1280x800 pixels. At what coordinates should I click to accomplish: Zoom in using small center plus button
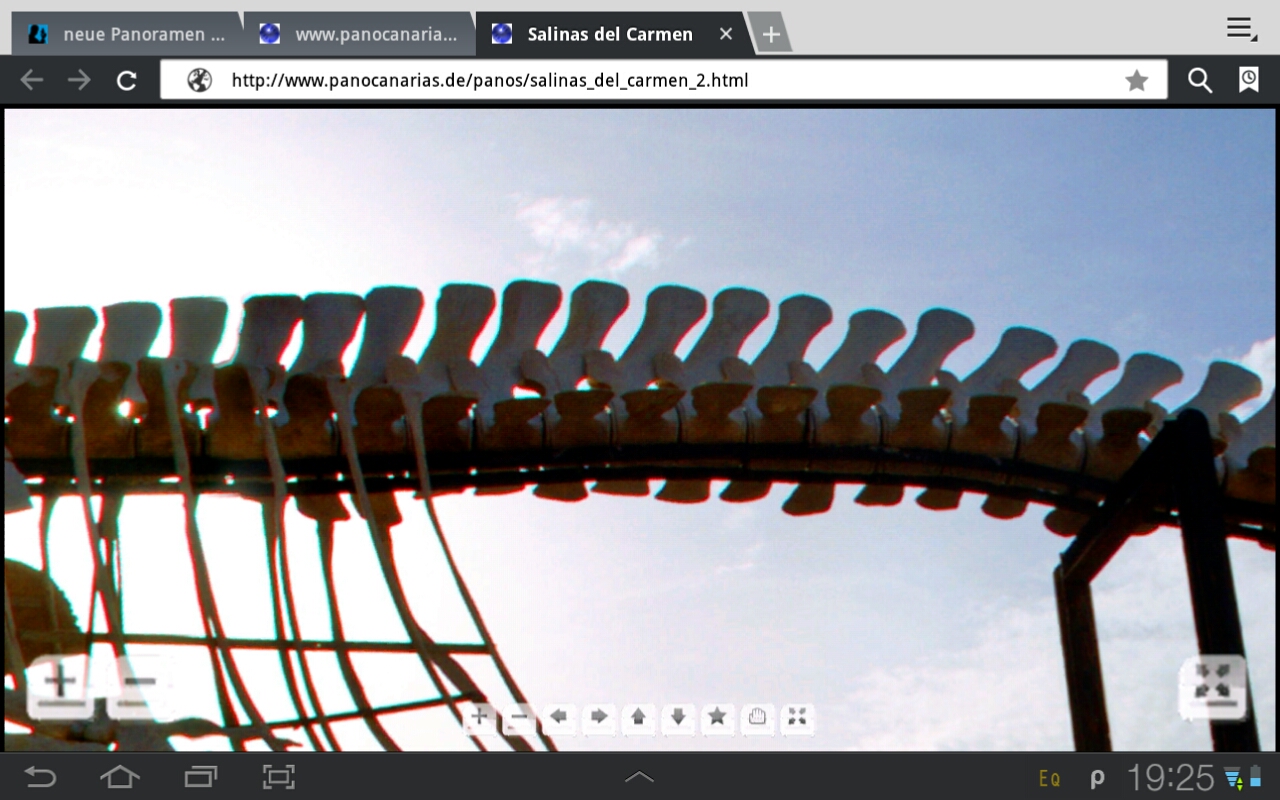tap(479, 717)
